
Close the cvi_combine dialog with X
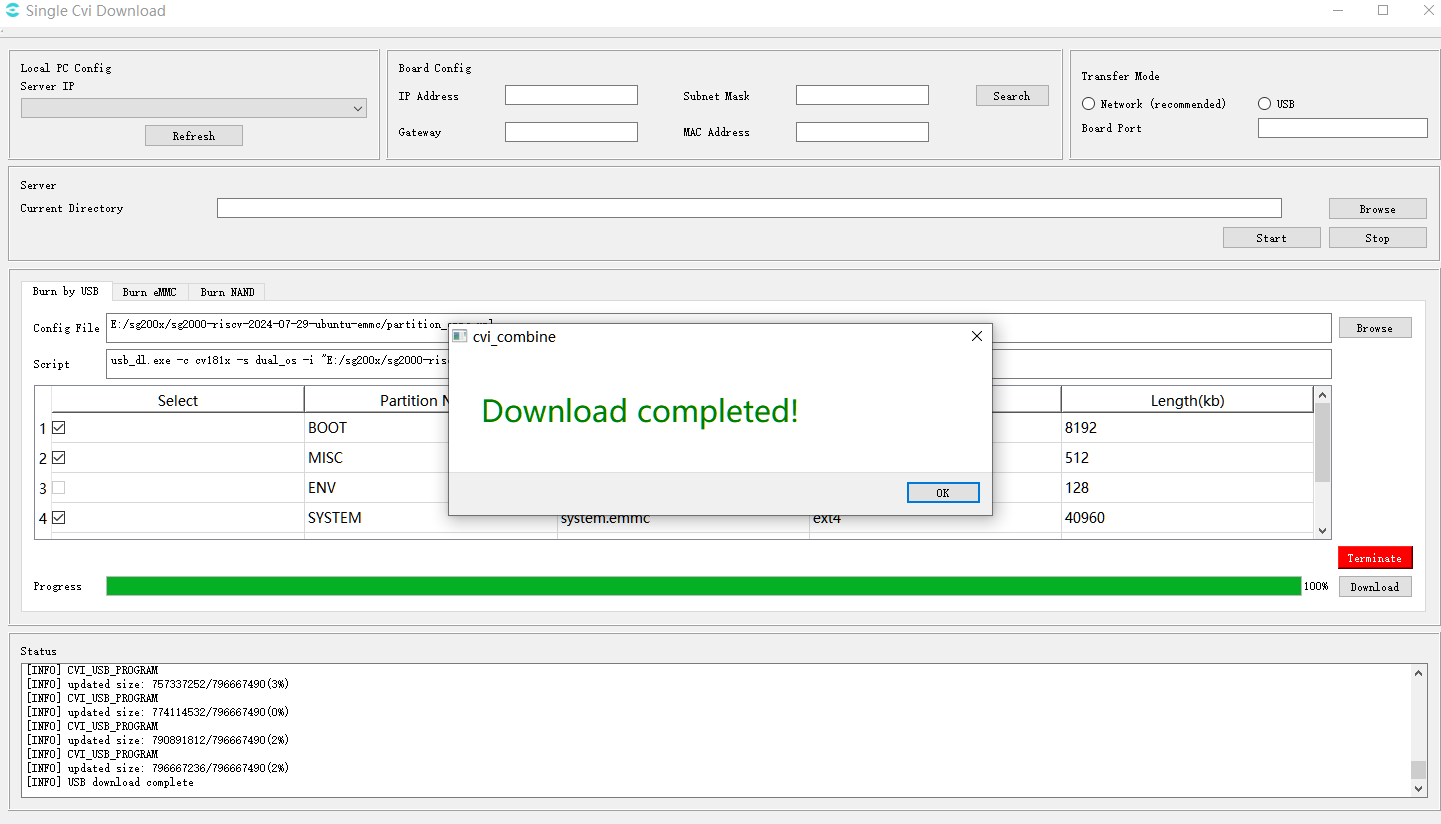point(977,336)
